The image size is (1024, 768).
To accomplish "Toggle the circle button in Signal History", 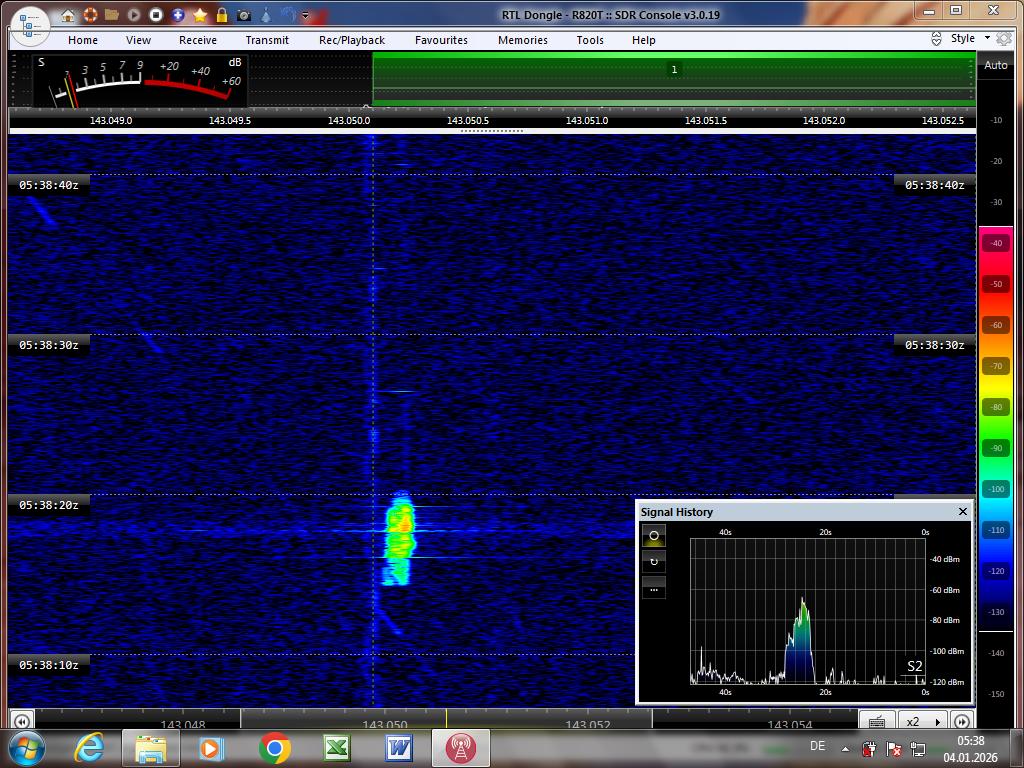I will (x=654, y=536).
